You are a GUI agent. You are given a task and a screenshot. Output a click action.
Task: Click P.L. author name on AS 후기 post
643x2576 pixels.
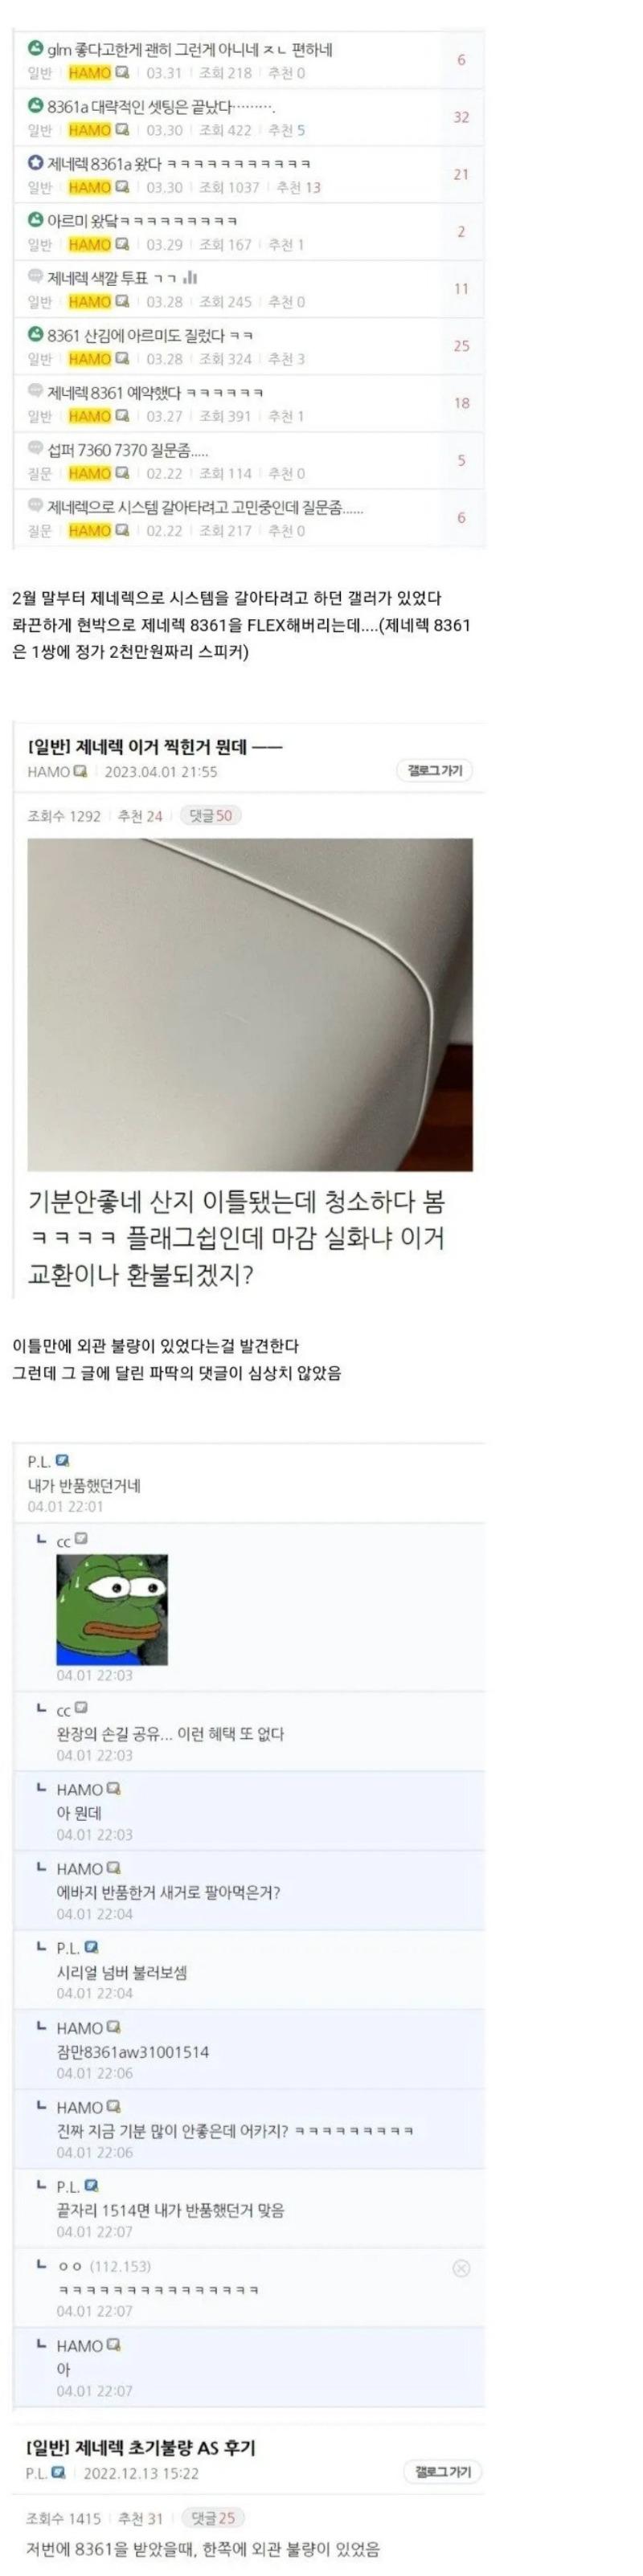(37, 2473)
